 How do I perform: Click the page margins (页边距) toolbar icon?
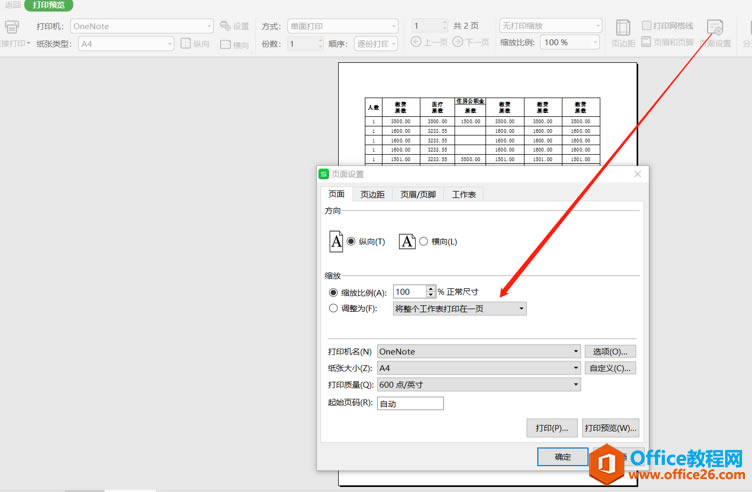(623, 32)
